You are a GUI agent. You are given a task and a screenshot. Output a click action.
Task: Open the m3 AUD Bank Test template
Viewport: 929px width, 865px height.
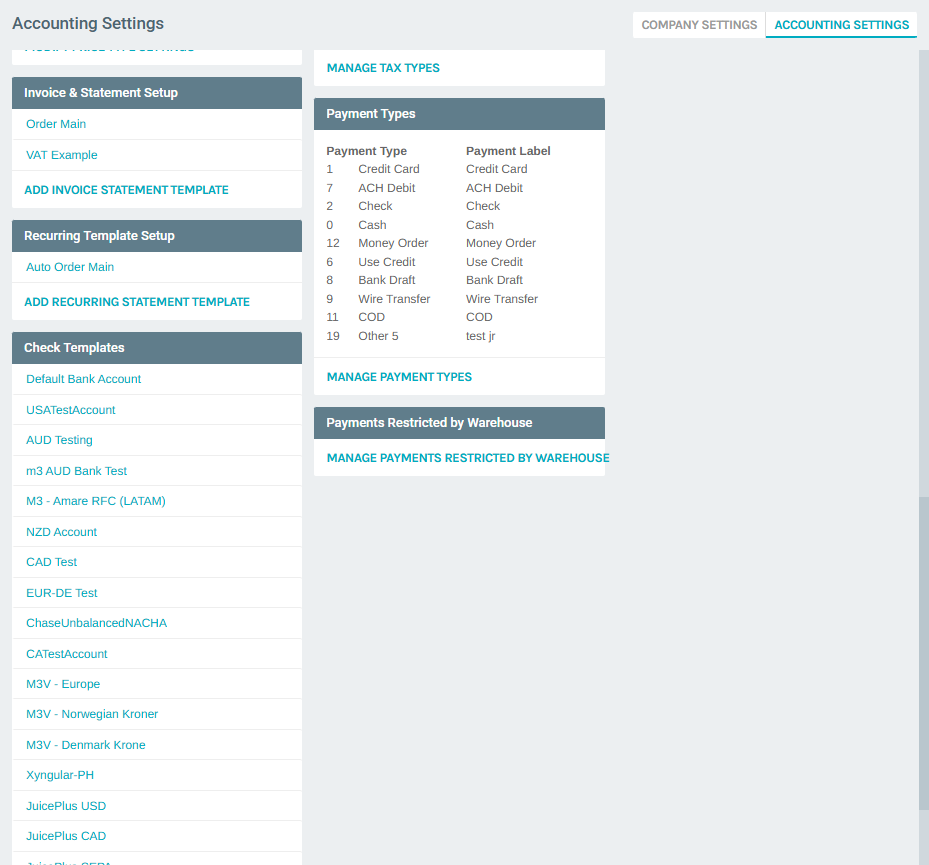tap(76, 470)
